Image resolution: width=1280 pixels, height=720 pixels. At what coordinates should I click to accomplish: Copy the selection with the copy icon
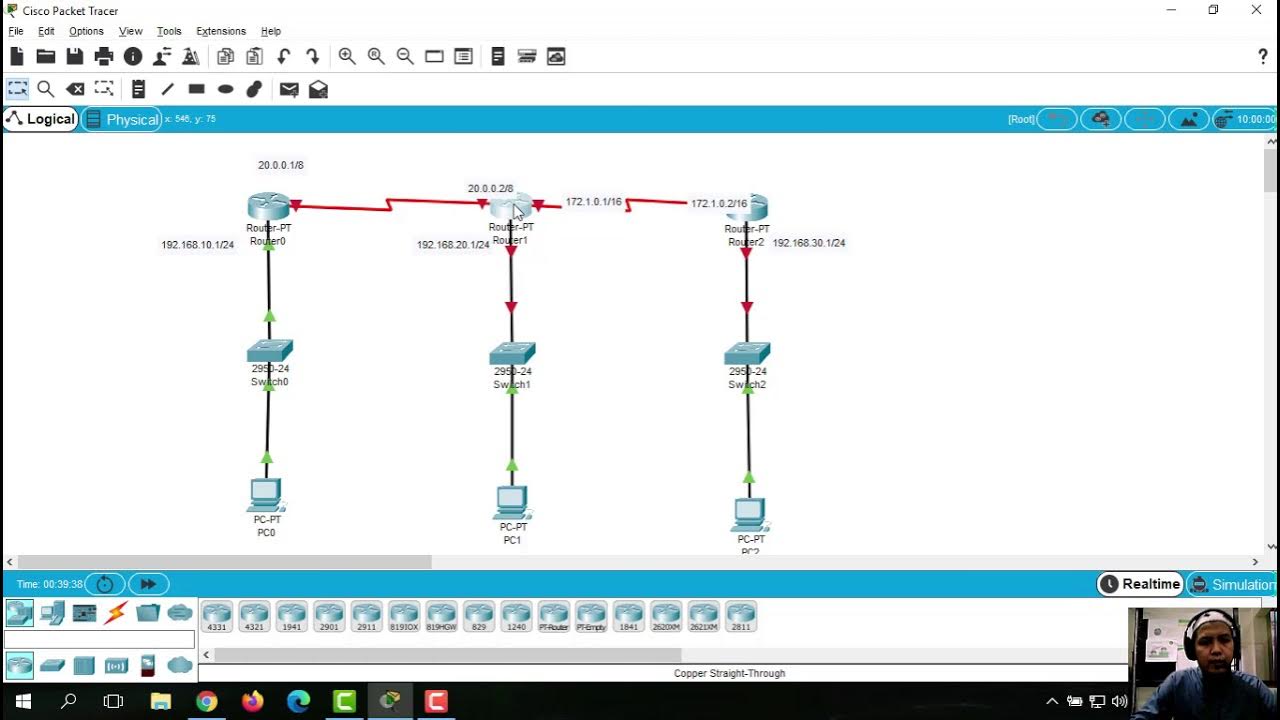point(225,57)
